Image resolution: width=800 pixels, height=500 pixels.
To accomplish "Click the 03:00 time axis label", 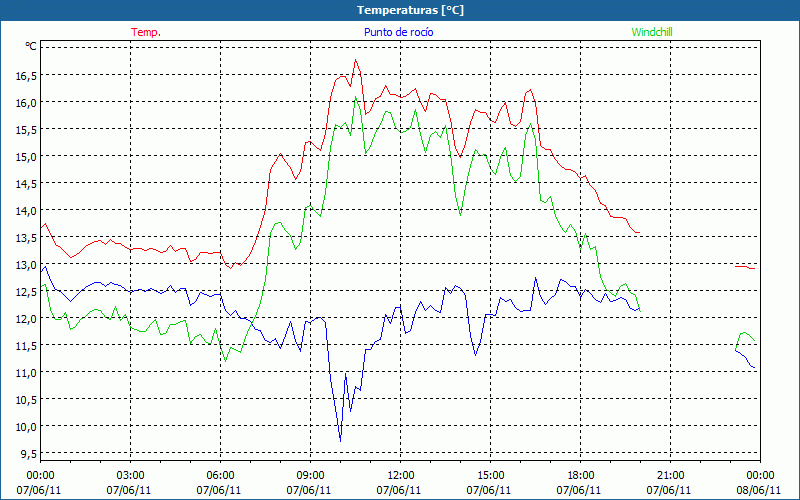I will click(x=131, y=476).
